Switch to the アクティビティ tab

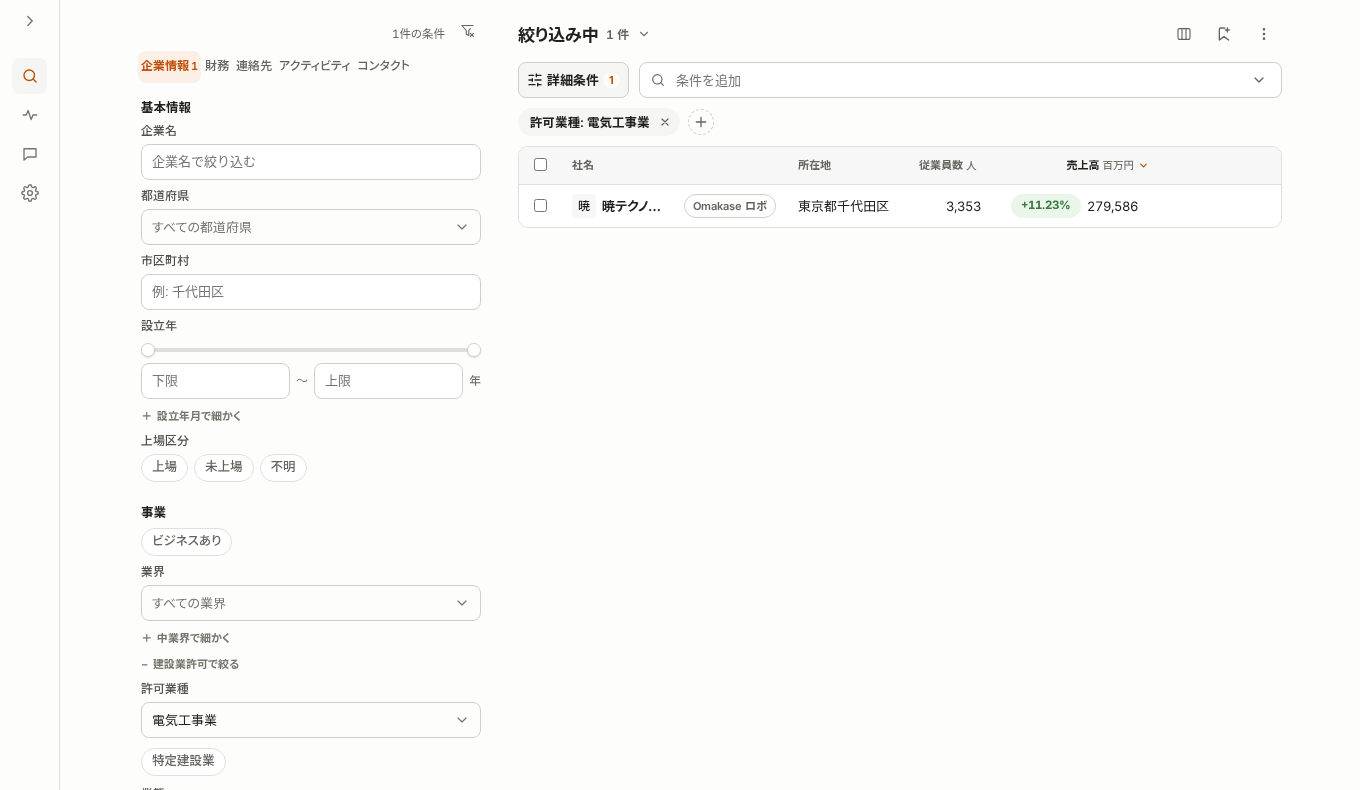pyautogui.click(x=315, y=66)
